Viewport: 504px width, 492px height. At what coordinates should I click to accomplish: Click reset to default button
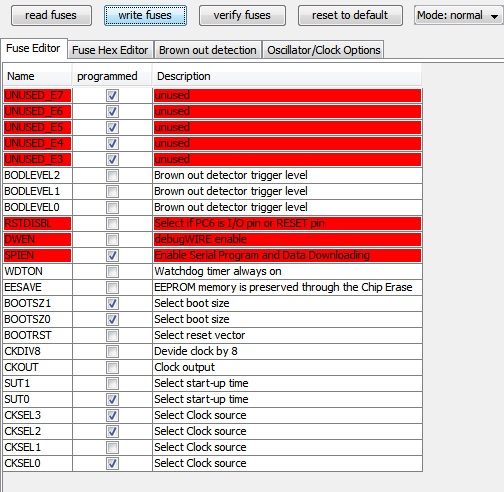[350, 15]
